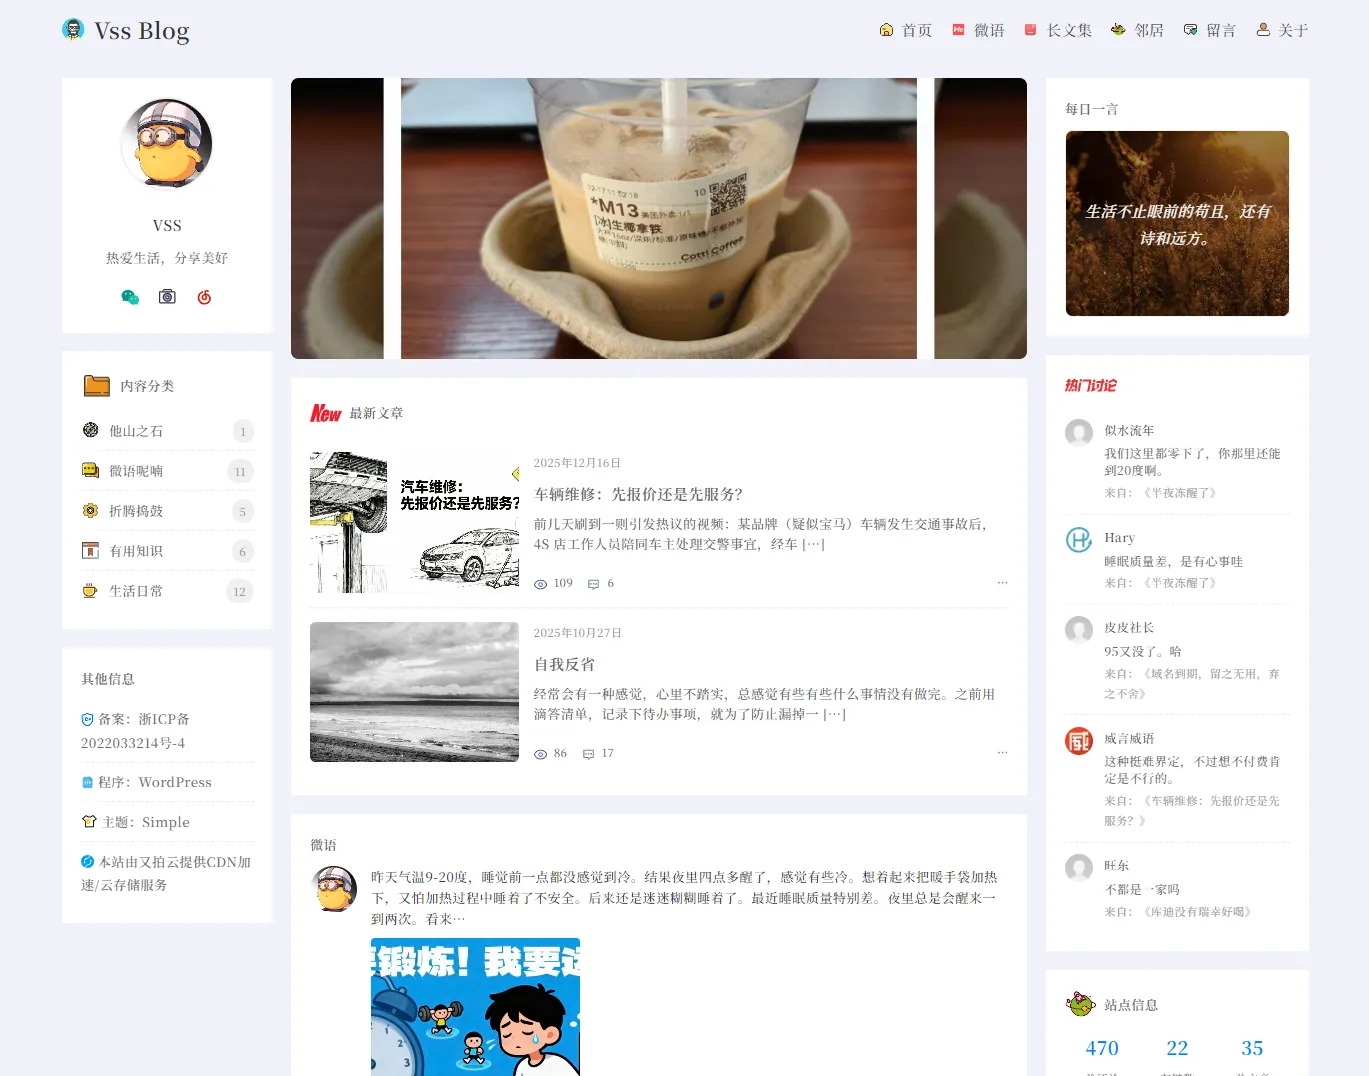
Task: Go to 留言 page in navigation
Action: pos(1210,31)
